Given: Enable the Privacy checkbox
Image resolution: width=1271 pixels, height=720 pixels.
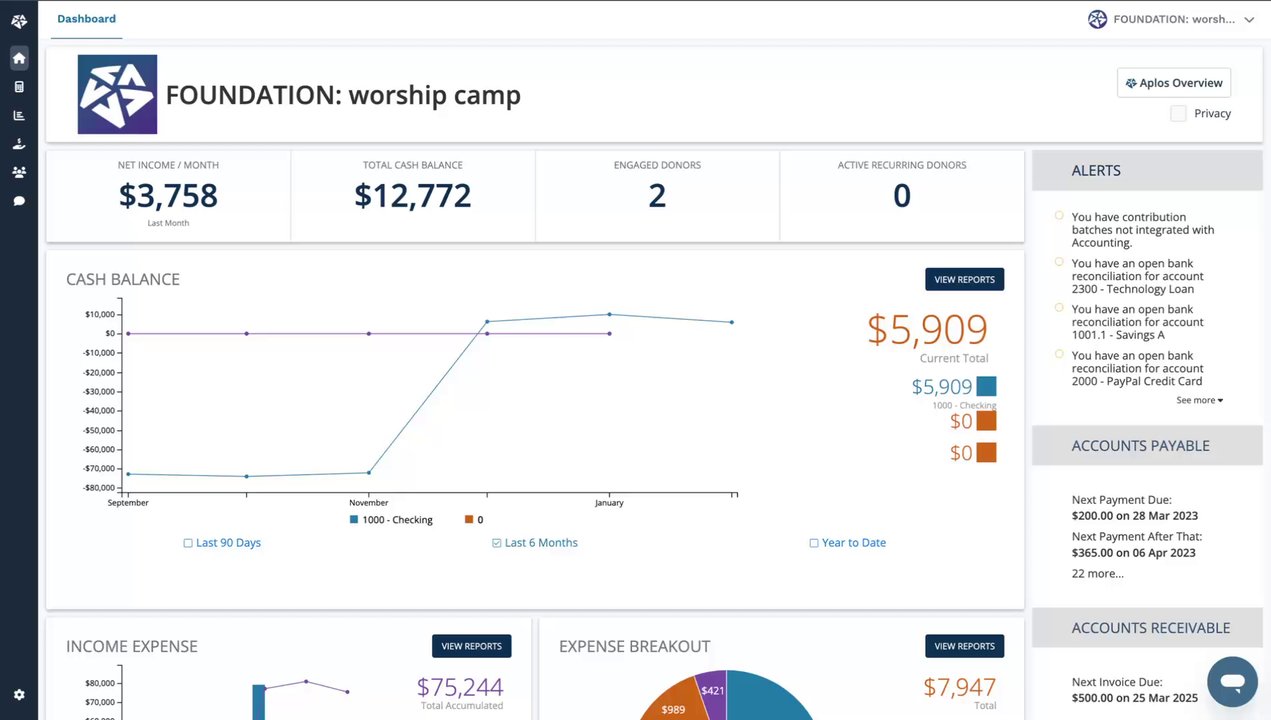Looking at the screenshot, I should pyautogui.click(x=1178, y=114).
